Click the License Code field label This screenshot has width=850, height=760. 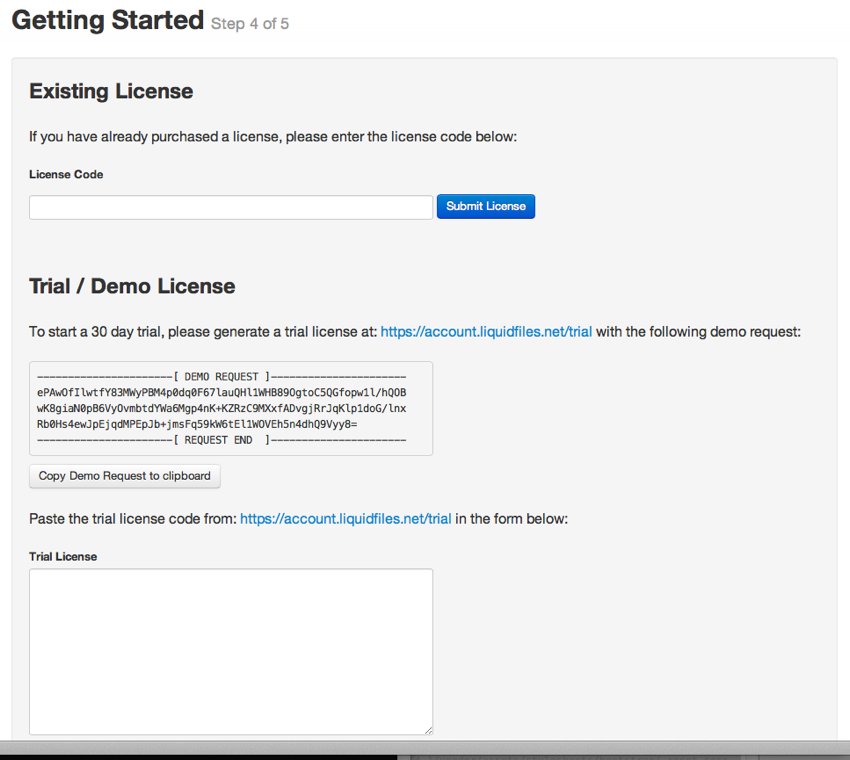(66, 174)
